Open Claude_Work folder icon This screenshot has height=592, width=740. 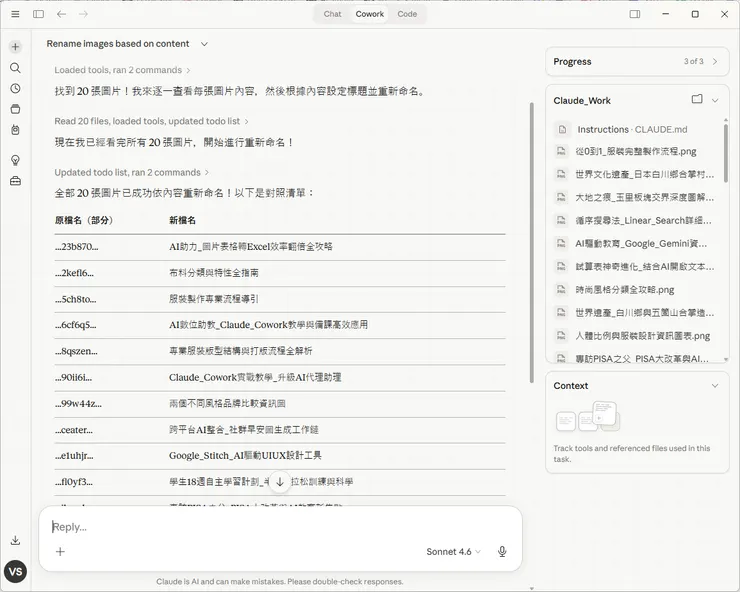697,99
